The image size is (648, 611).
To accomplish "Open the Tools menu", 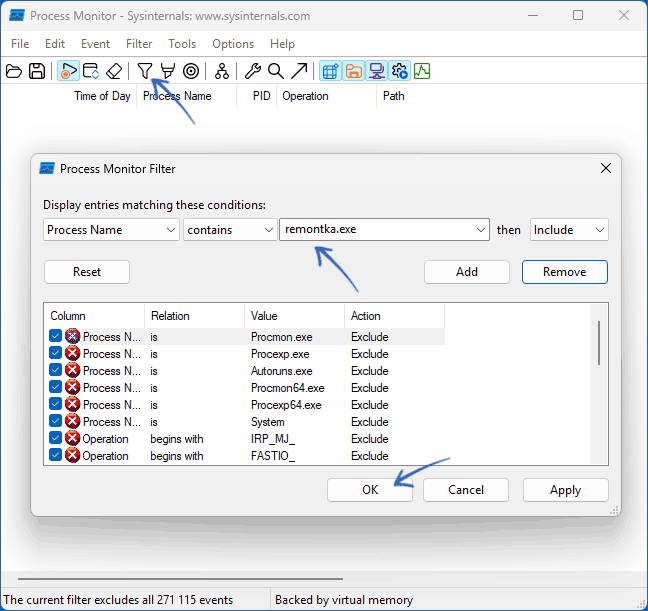I will [x=182, y=44].
